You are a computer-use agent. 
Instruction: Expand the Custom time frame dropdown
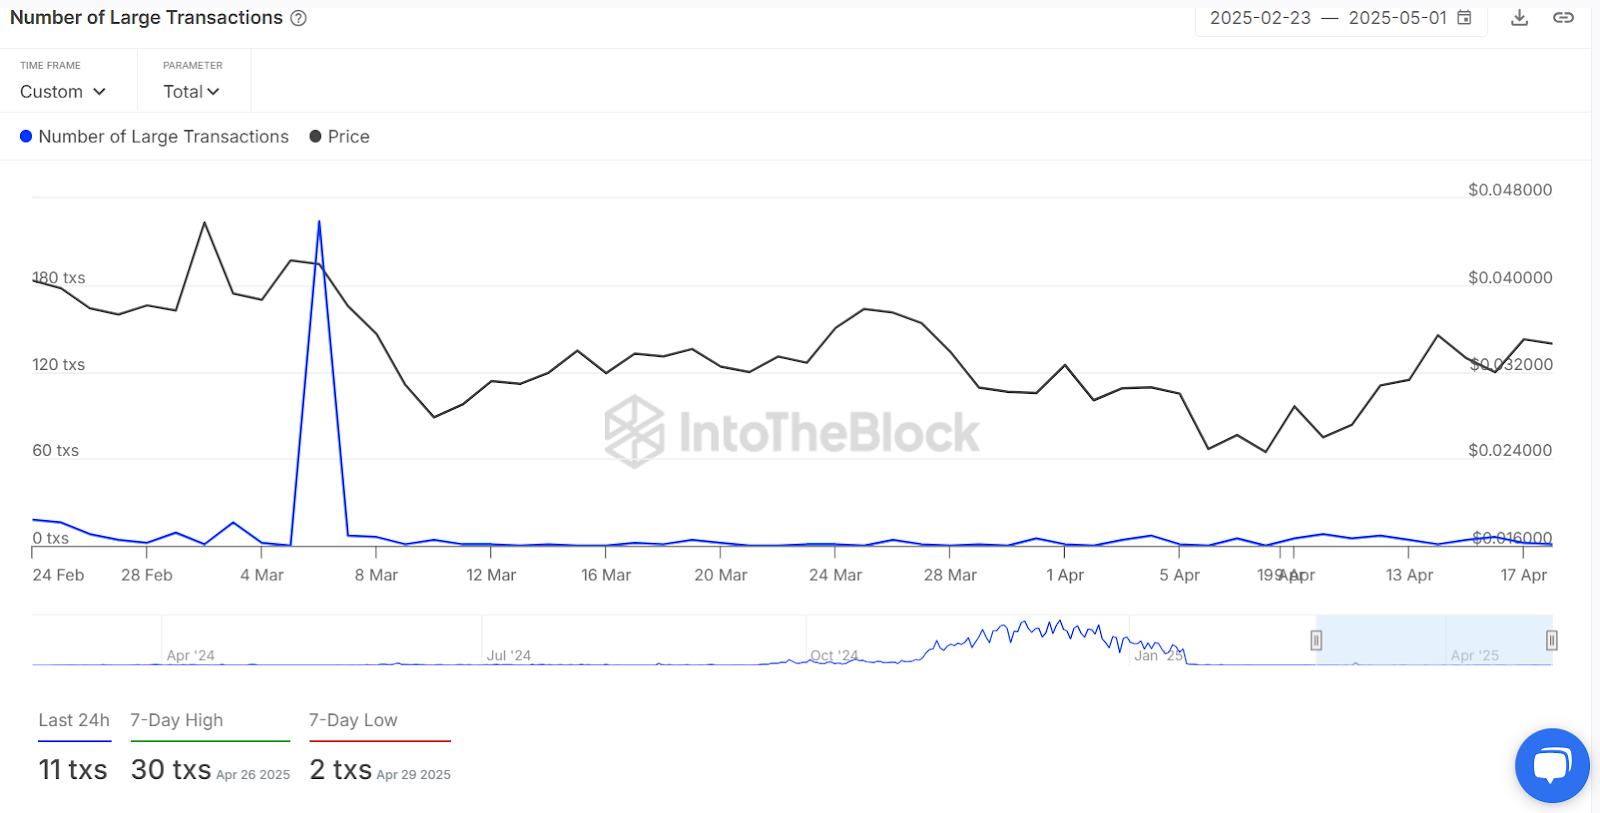[x=63, y=92]
